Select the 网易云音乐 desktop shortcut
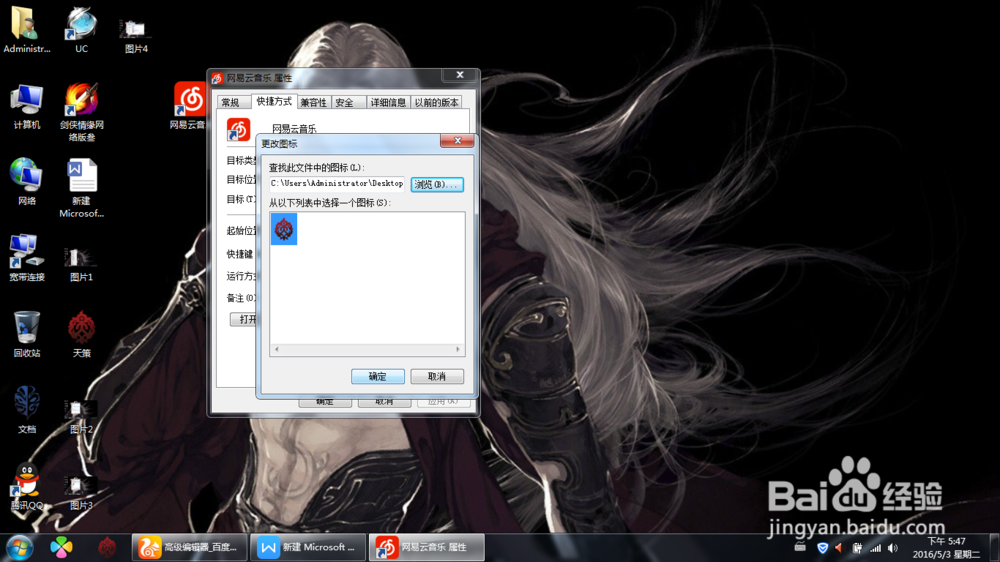Viewport: 1000px width, 562px height. coord(189,105)
